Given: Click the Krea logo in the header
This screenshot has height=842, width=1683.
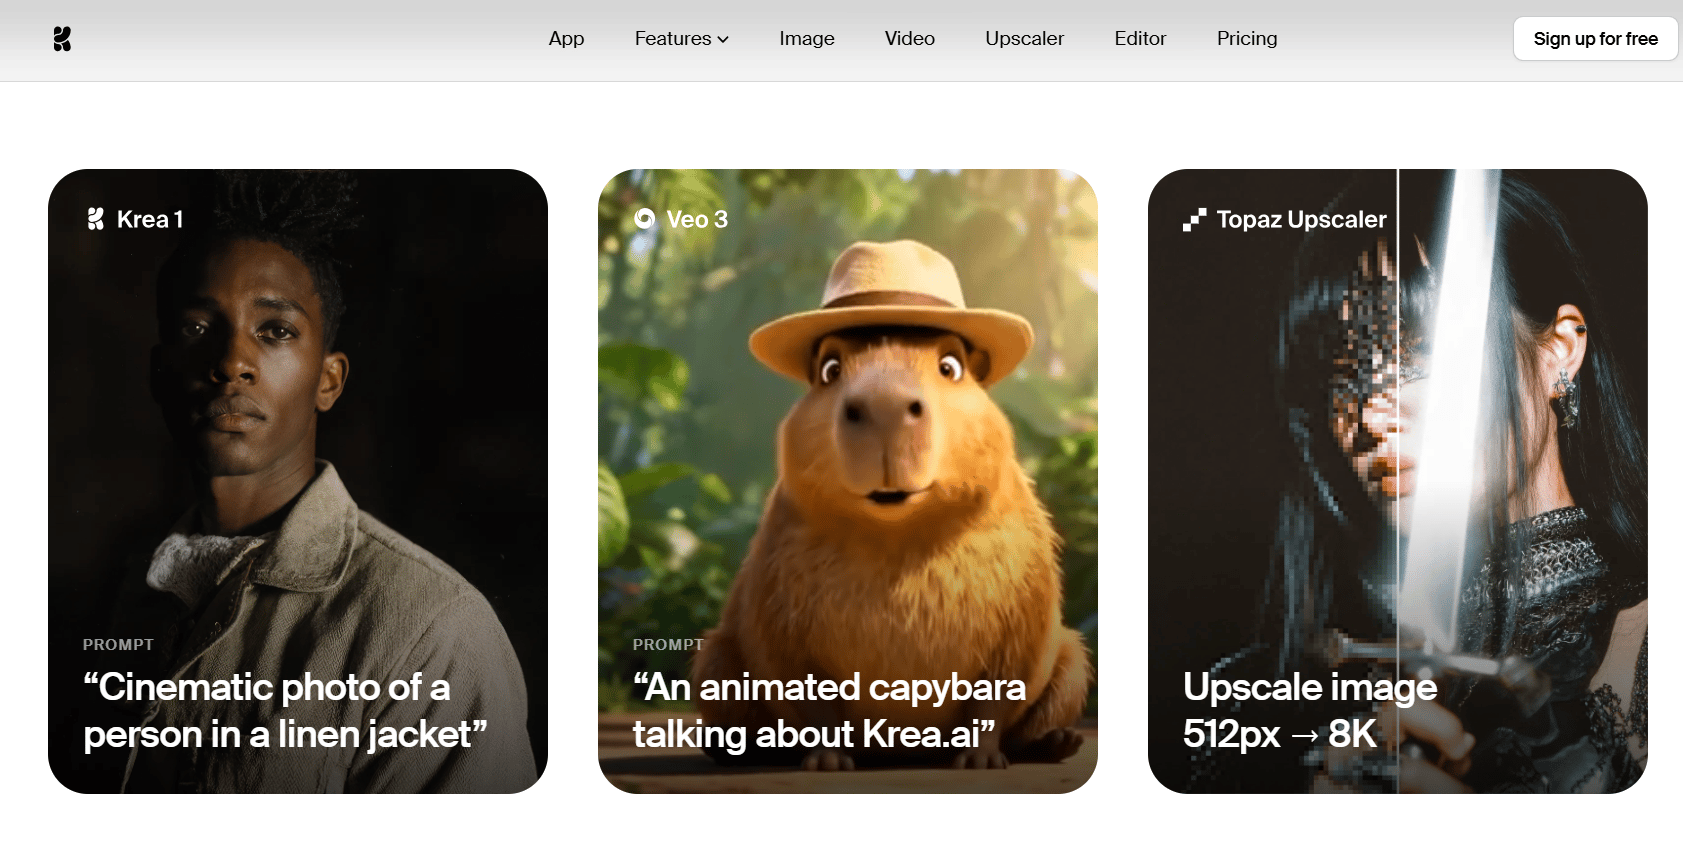Looking at the screenshot, I should point(62,39).
